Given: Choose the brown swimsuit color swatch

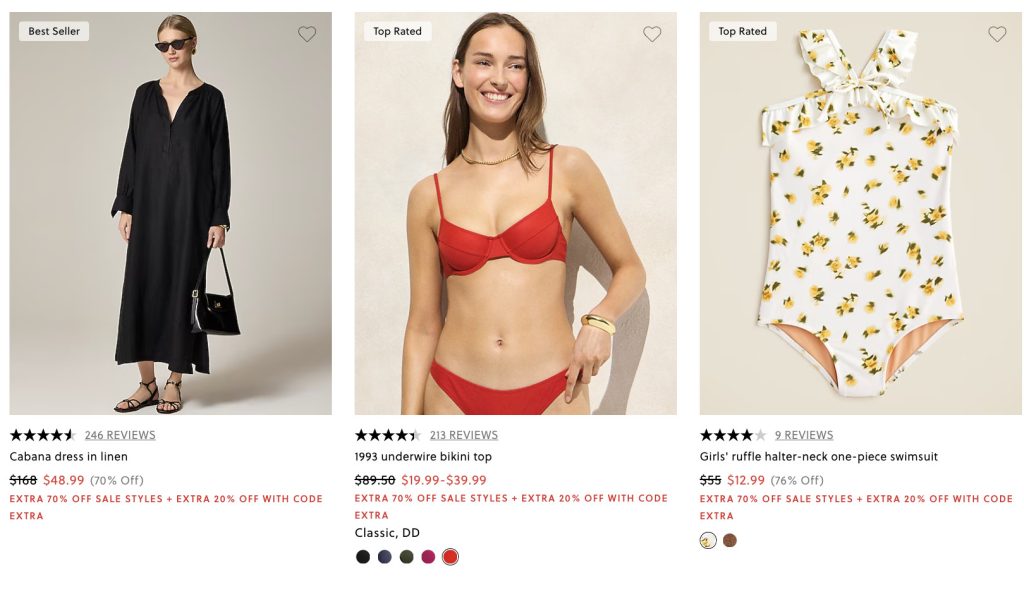Looking at the screenshot, I should (x=730, y=541).
